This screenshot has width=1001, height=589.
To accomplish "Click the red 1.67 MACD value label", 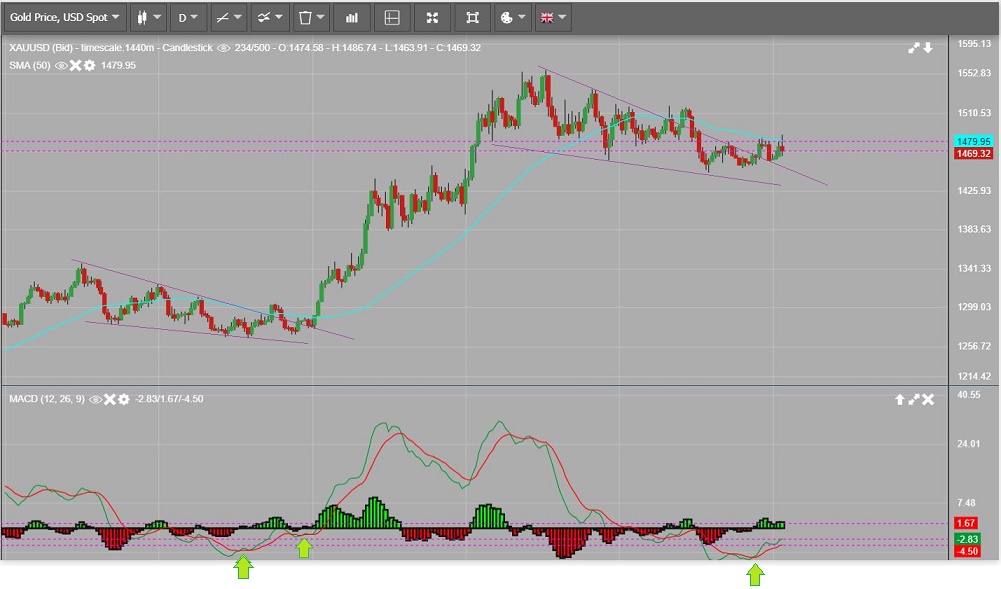I will (x=966, y=523).
